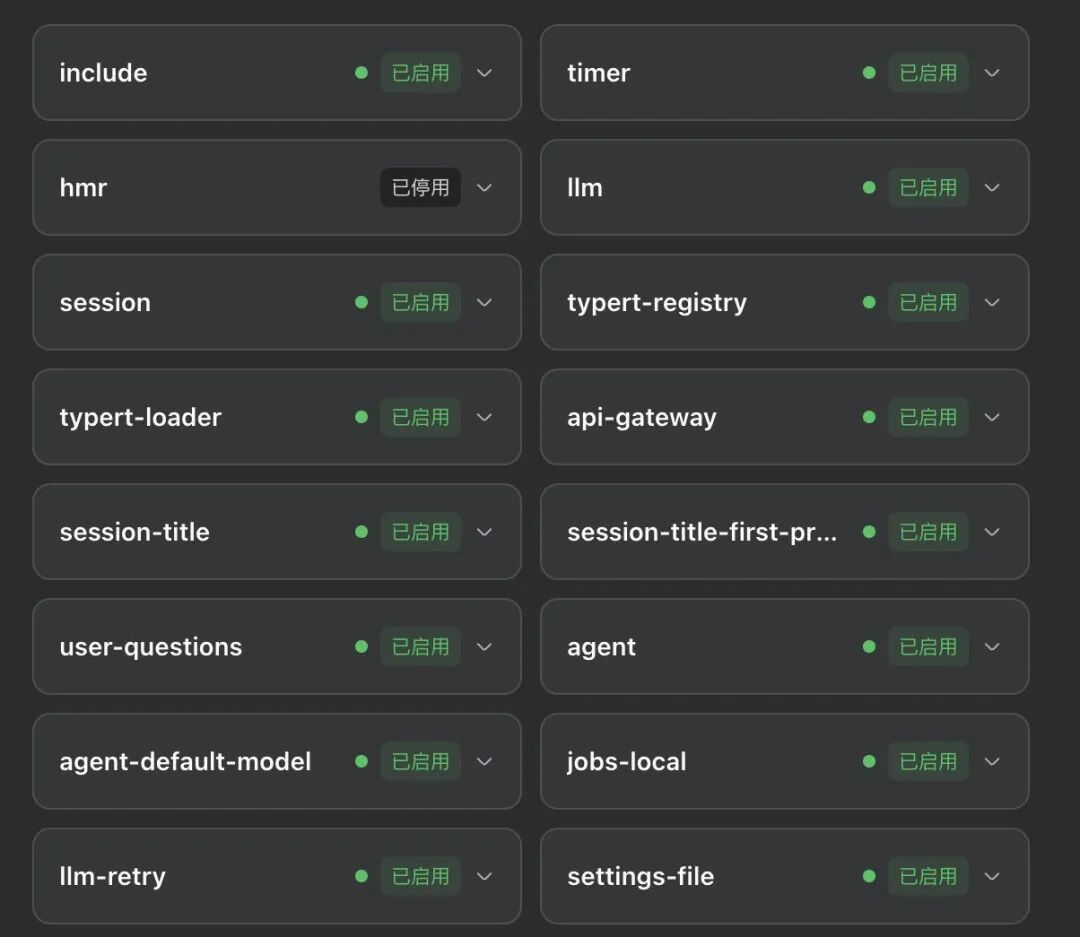The image size is (1080, 937).
Task: Open the hmr plugin dropdown arrow
Action: [484, 187]
